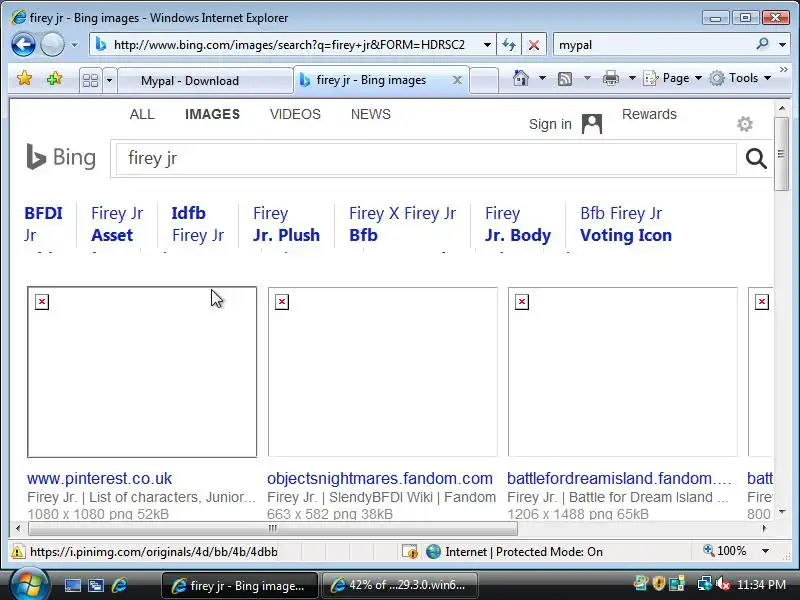Run search using the toolbar magnifier icon
This screenshot has height=600, width=800.
coord(762,44)
